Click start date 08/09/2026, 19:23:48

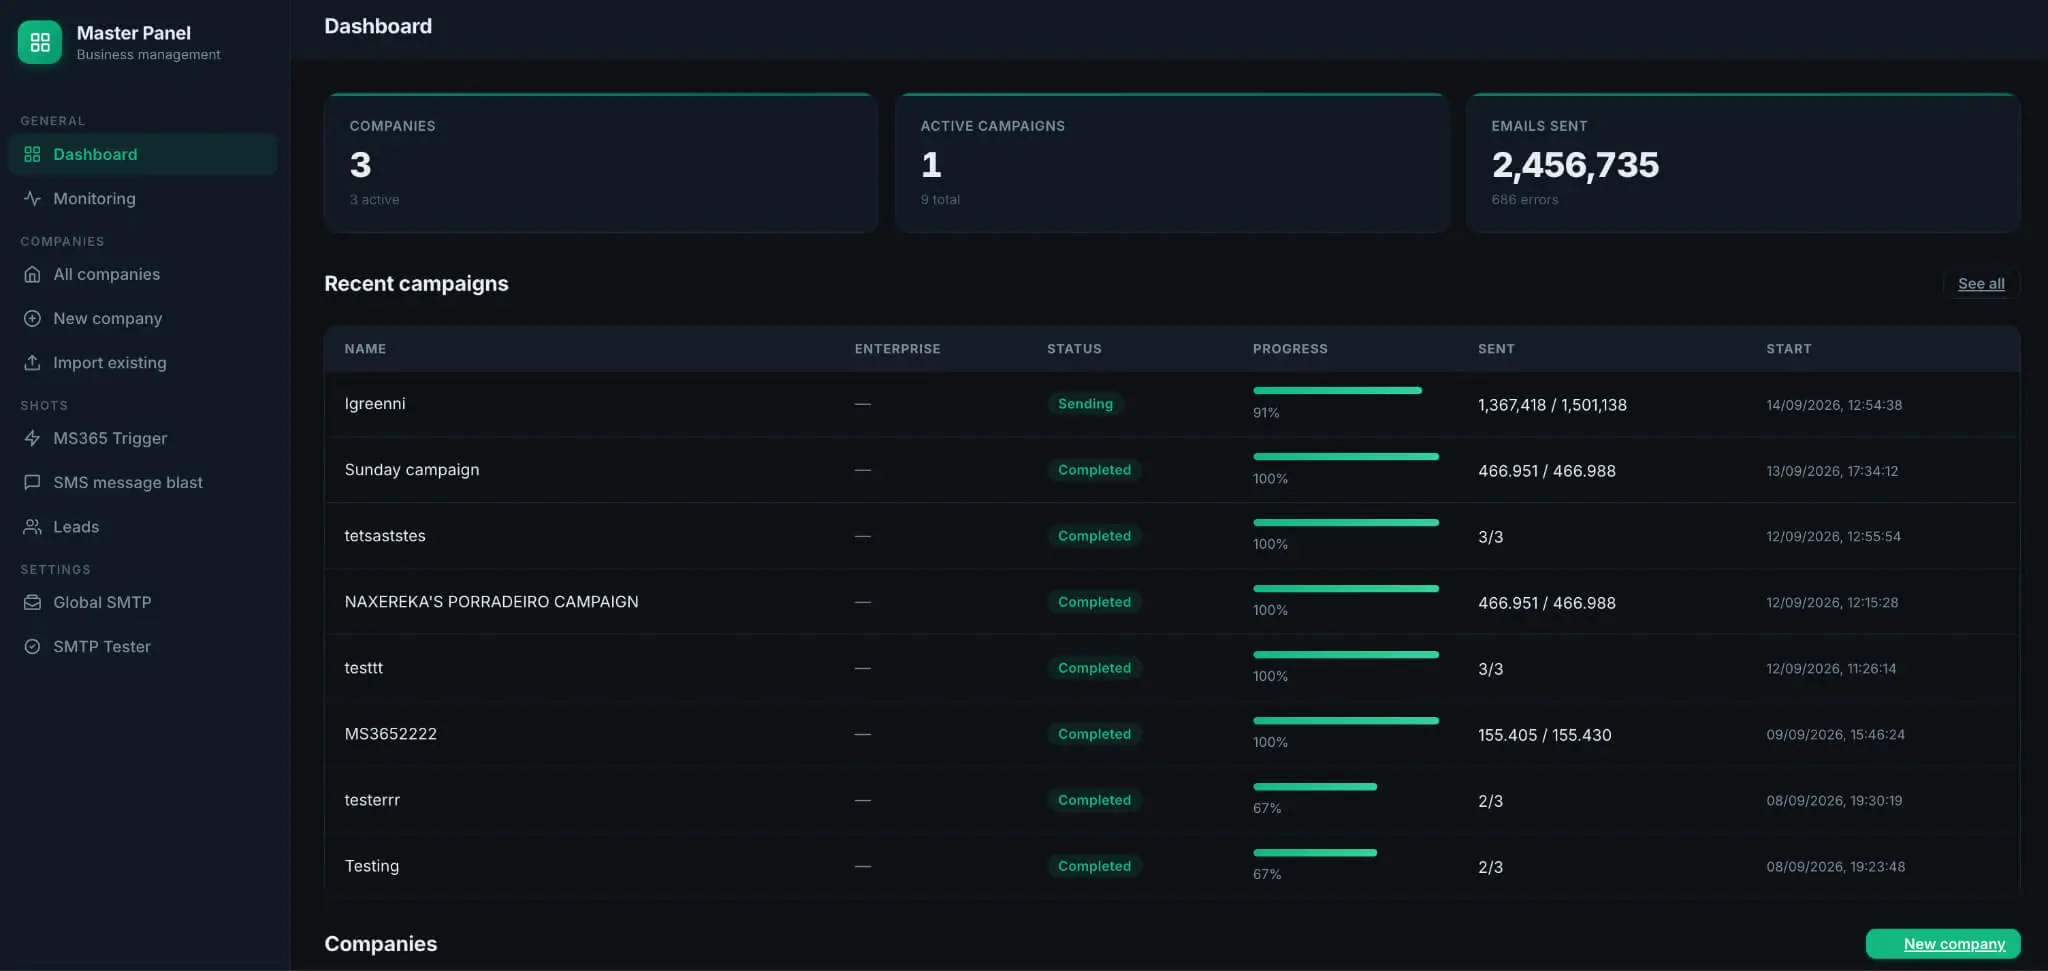pos(1835,866)
